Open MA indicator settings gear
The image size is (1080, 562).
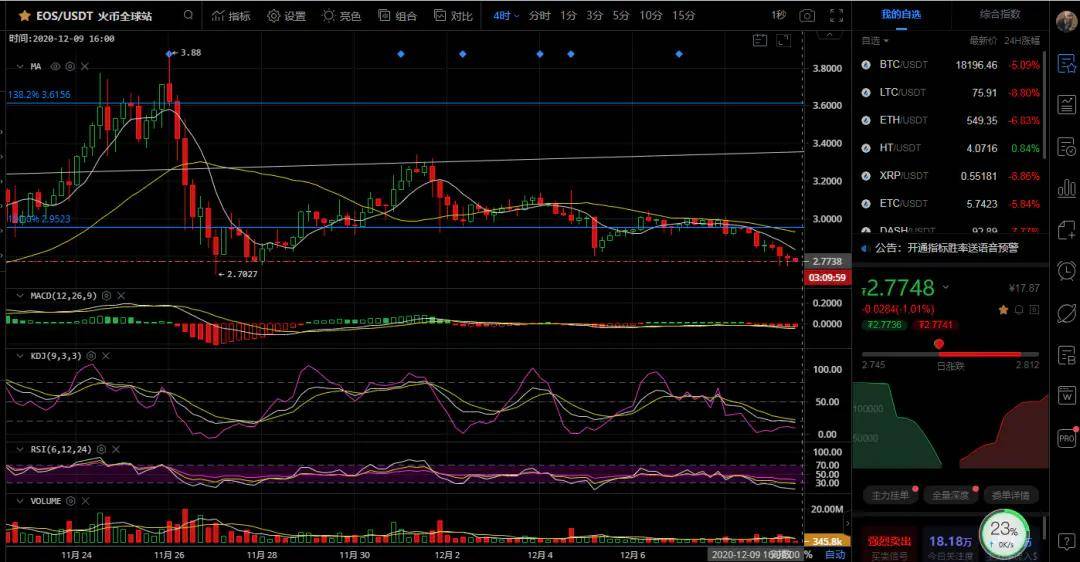[70, 67]
